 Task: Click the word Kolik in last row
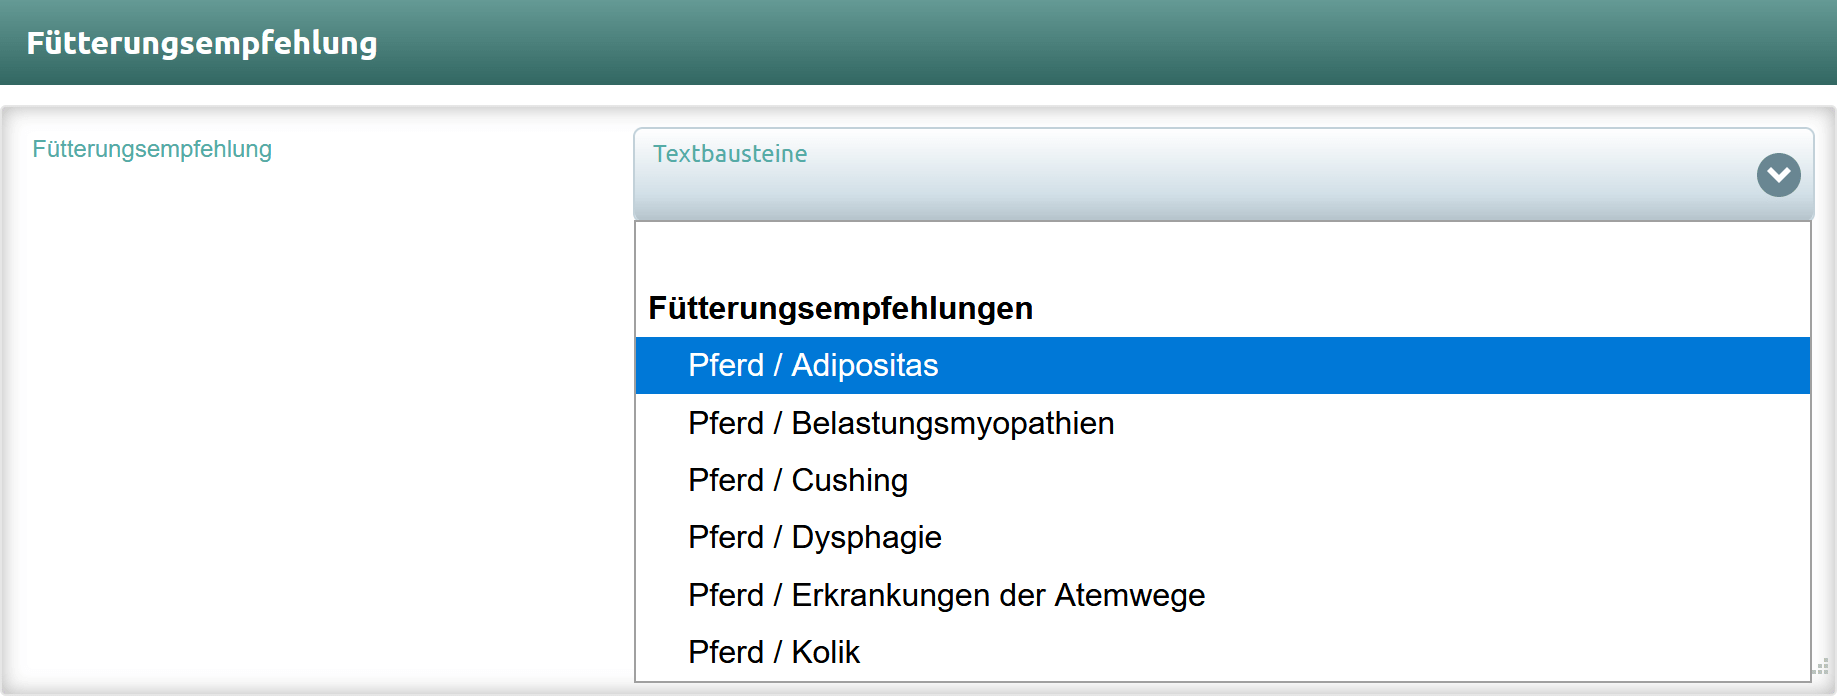[x=826, y=652]
